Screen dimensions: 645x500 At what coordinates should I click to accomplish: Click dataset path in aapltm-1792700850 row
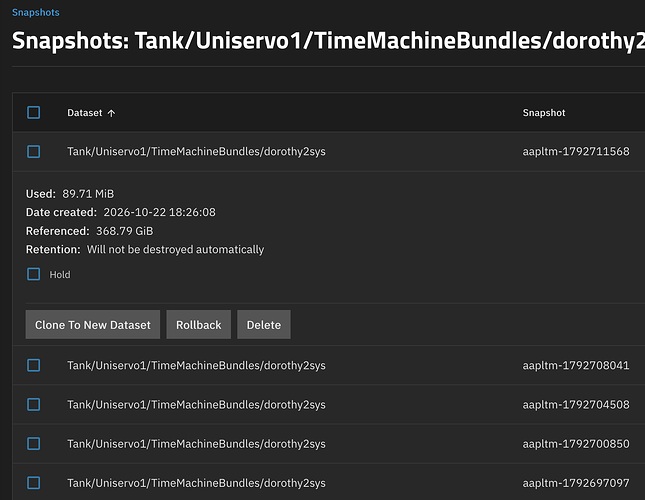196,444
